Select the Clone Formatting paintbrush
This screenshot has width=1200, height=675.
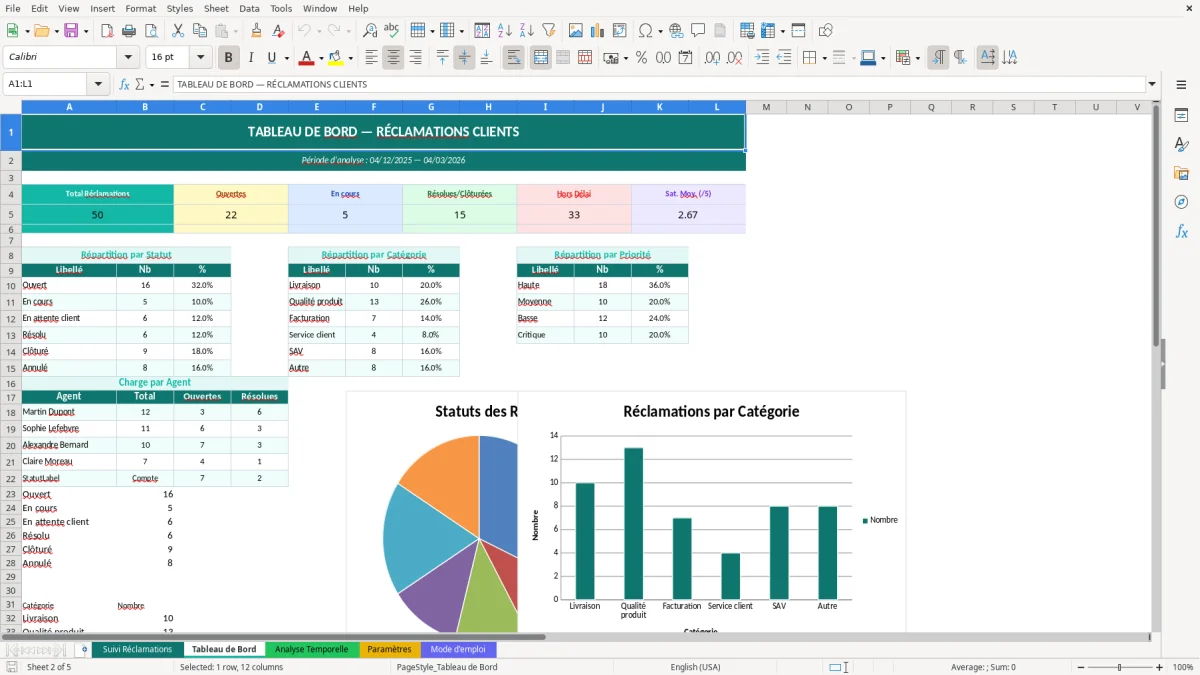point(257,31)
